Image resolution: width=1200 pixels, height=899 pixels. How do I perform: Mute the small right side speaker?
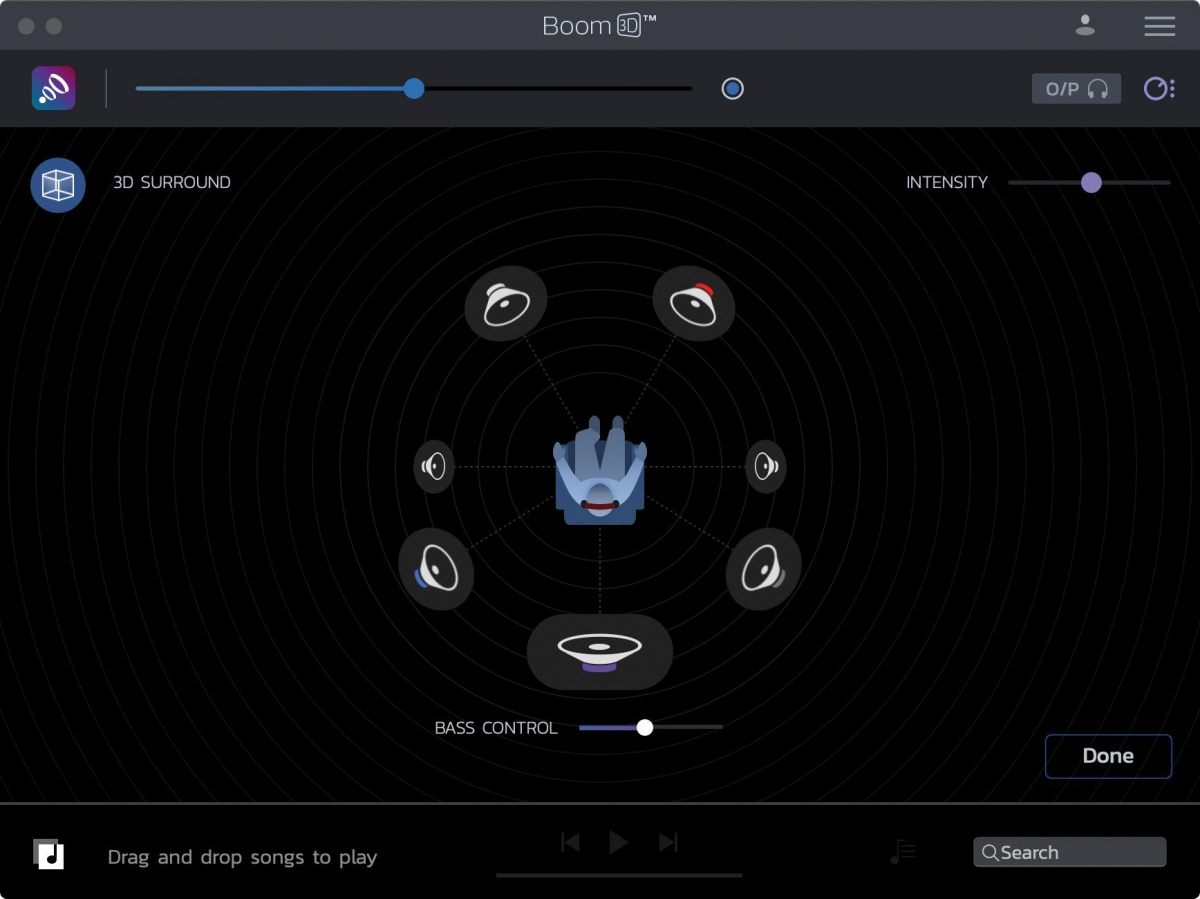tap(766, 466)
